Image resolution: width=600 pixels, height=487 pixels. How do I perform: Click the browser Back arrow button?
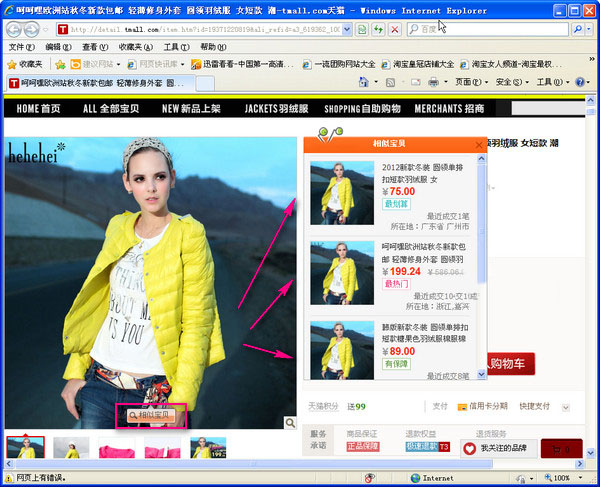pos(14,29)
